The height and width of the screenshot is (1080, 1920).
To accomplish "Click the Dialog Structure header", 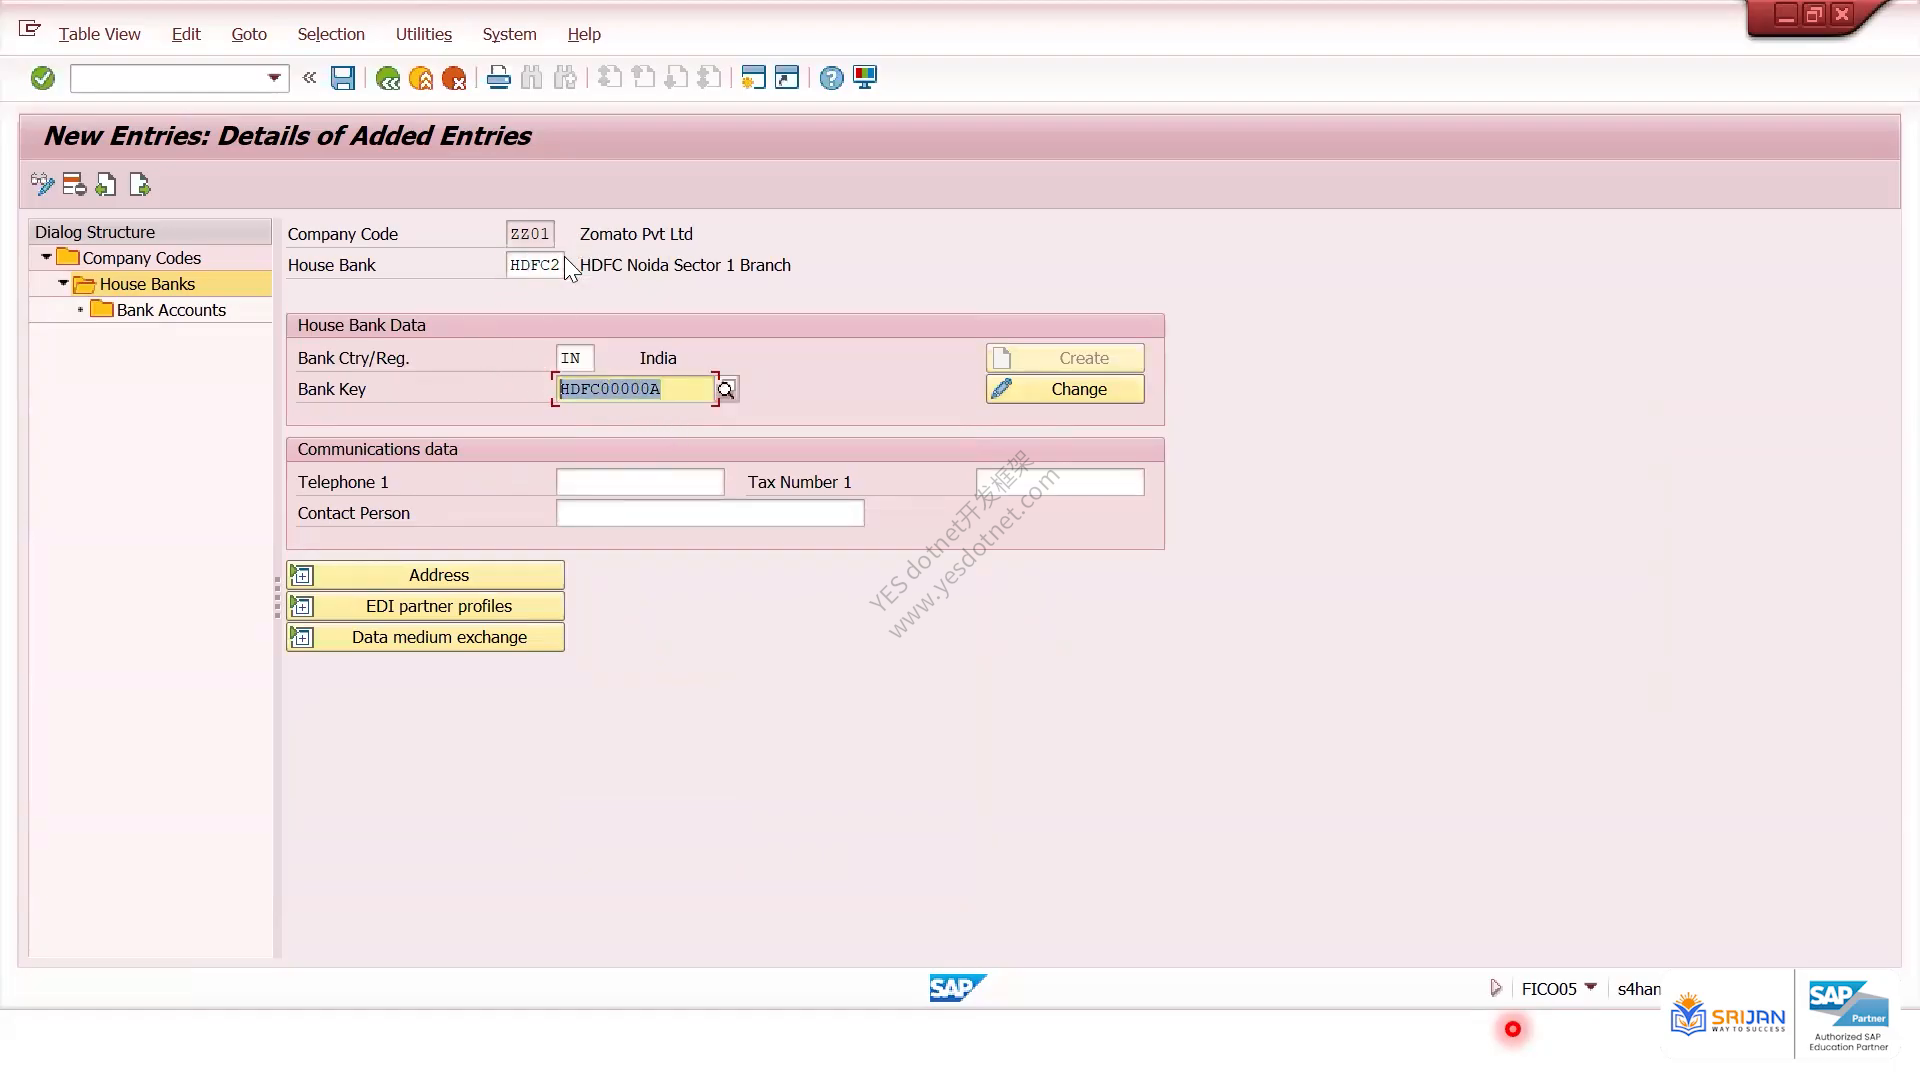I will [x=150, y=232].
